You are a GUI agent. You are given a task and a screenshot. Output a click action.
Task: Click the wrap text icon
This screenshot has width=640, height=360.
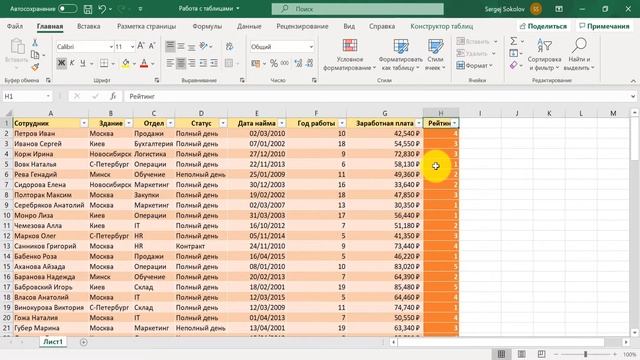229,46
